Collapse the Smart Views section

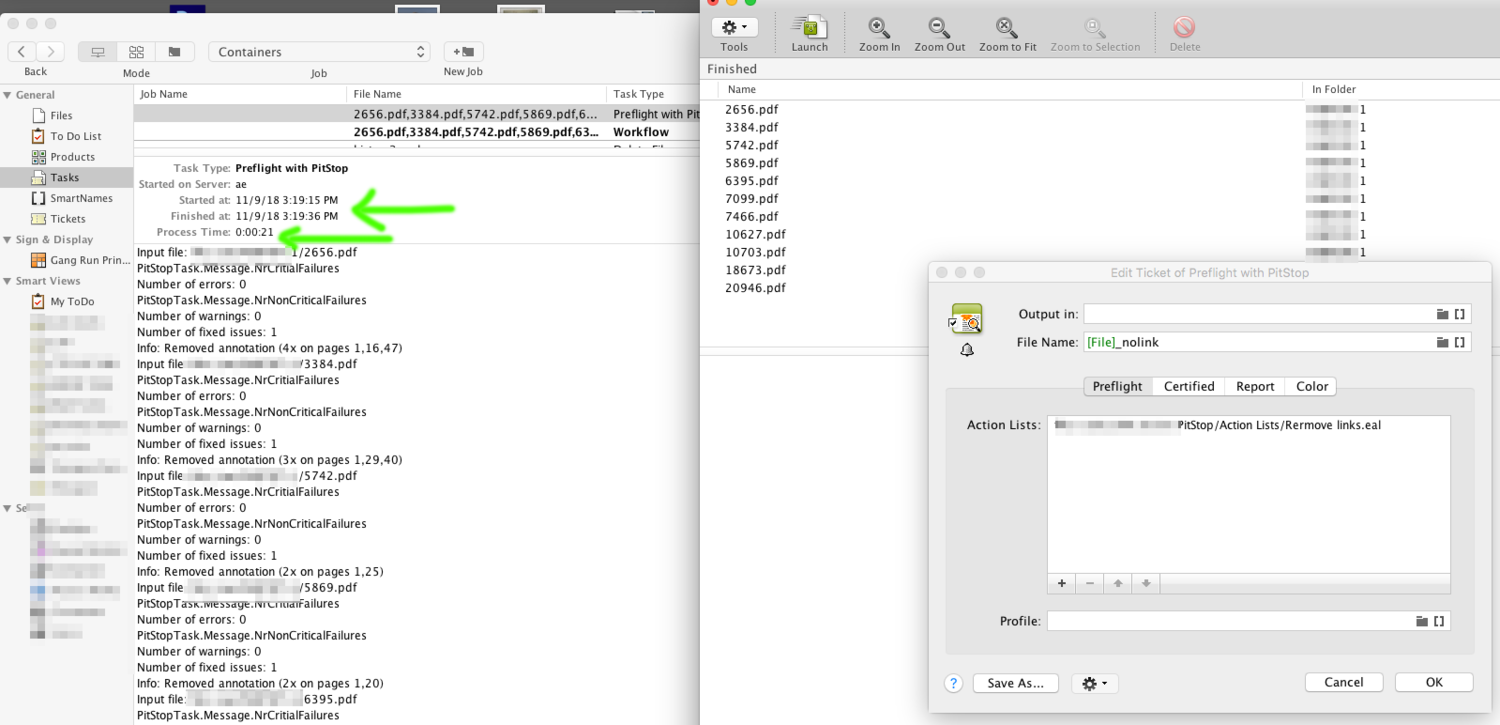[x=7, y=282]
